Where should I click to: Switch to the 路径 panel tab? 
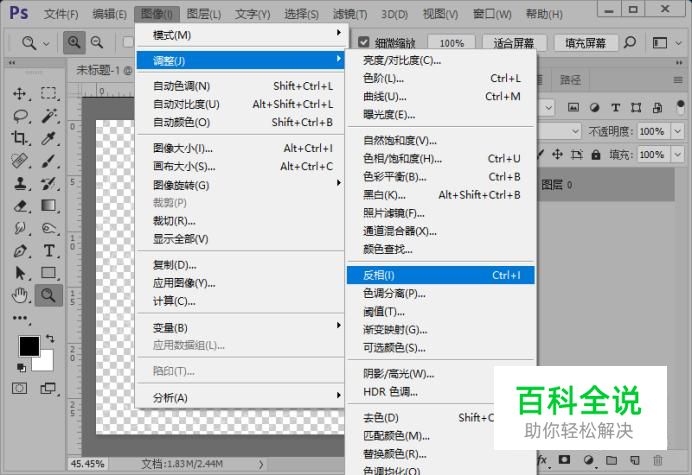(x=570, y=80)
